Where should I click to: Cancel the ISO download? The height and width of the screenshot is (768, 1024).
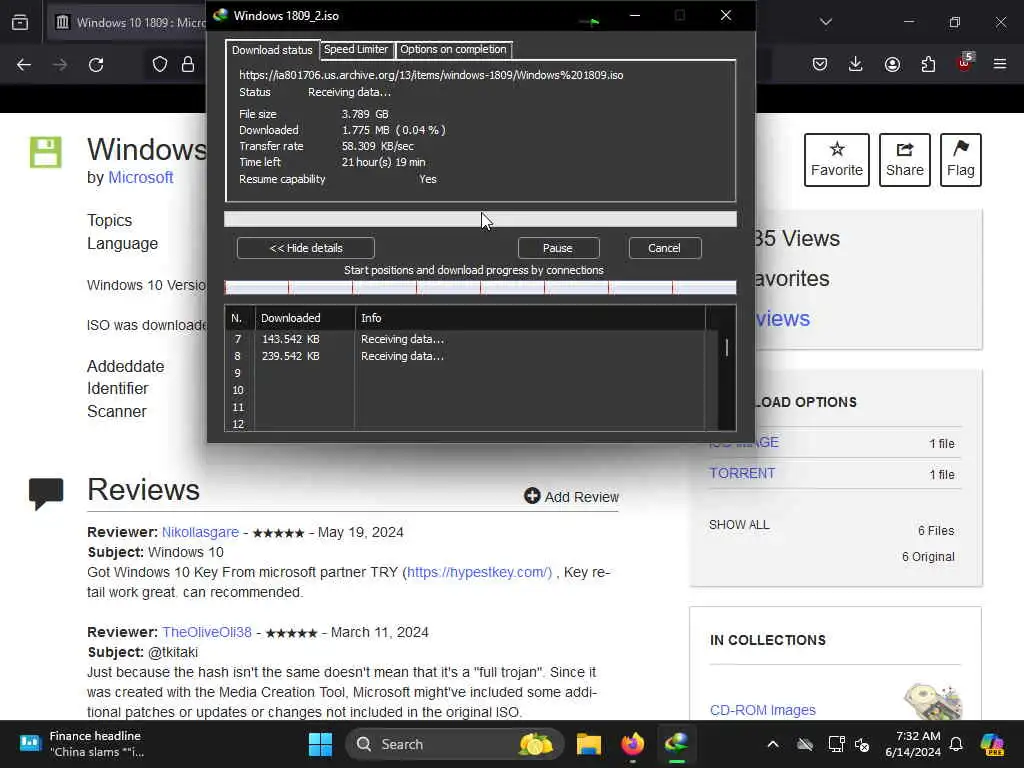pos(664,248)
